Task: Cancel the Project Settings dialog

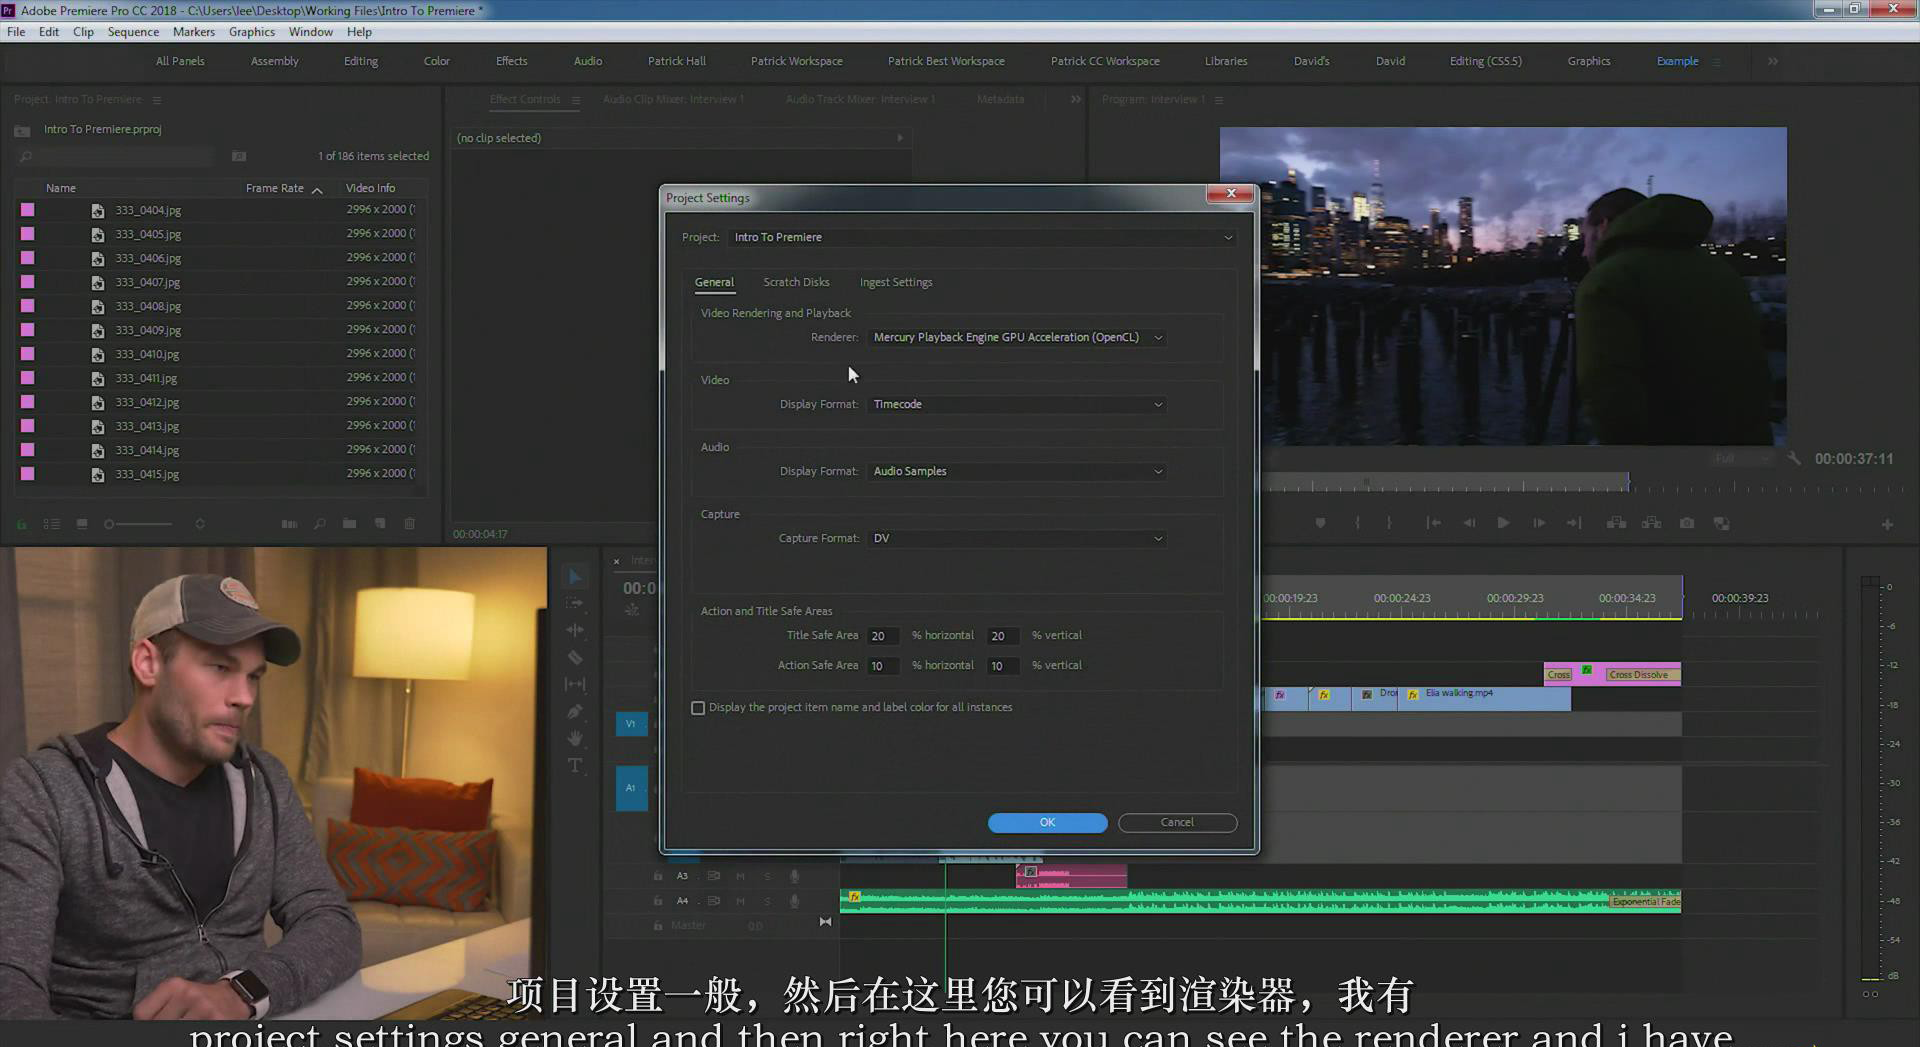Action: [1177, 823]
